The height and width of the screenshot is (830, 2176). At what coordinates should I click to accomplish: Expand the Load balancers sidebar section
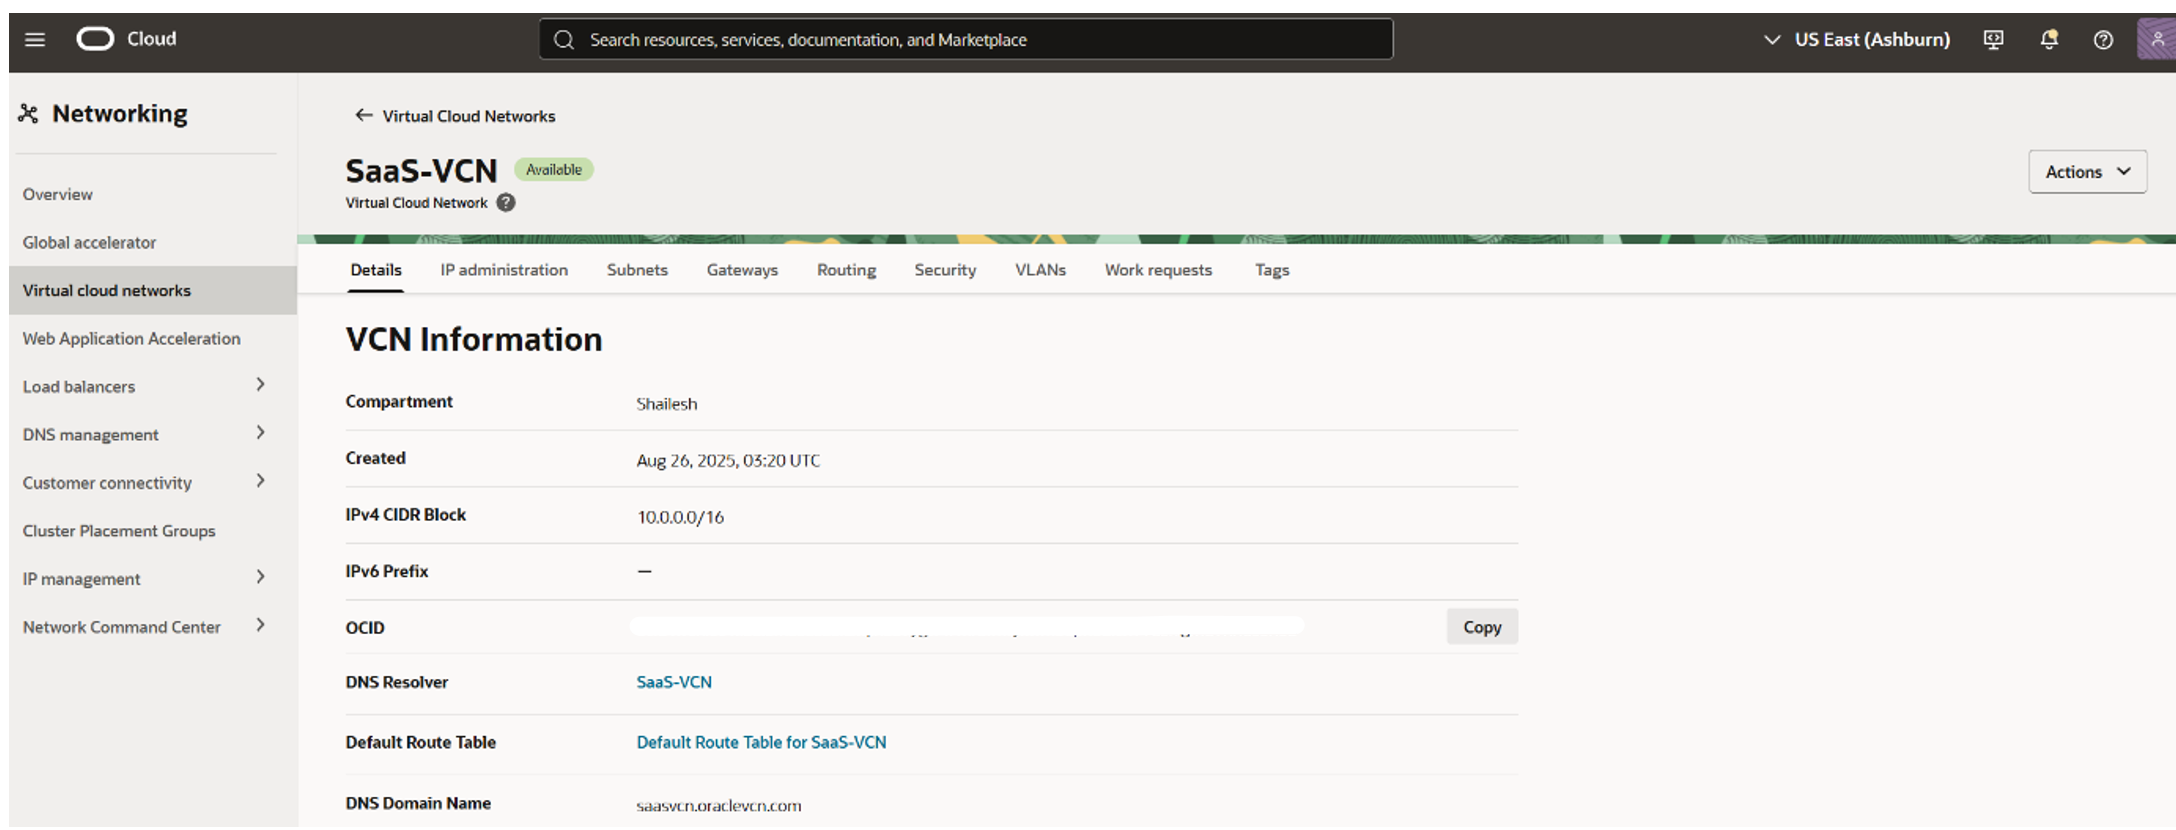260,385
